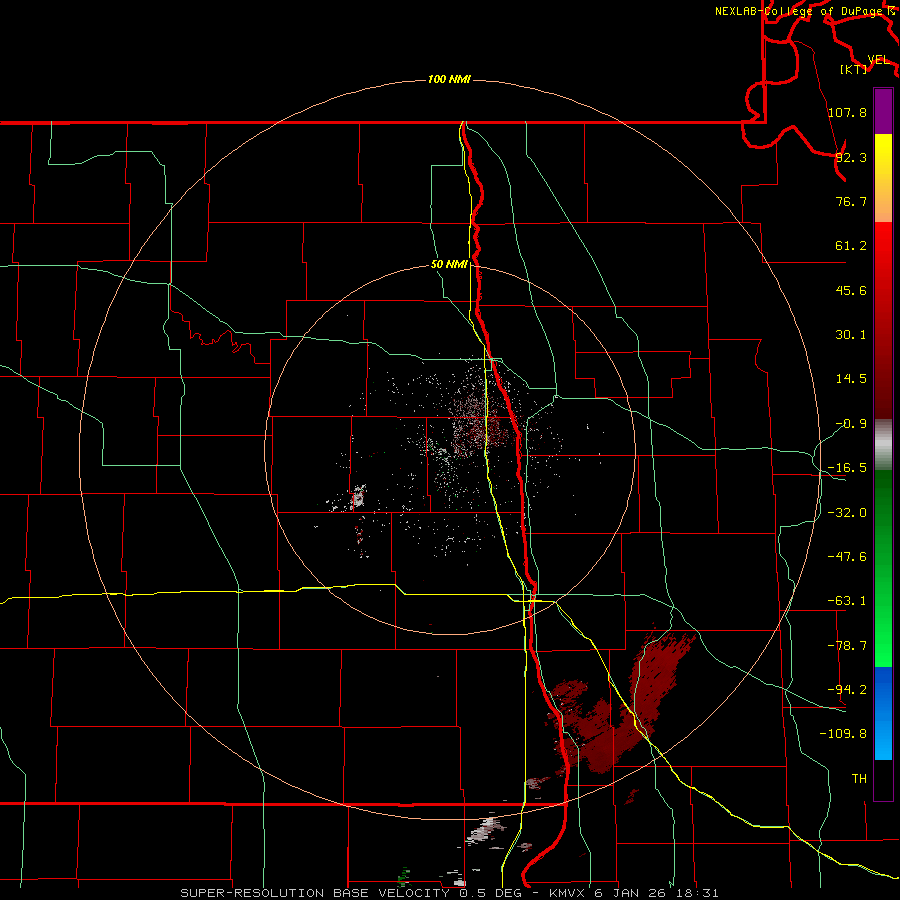The width and height of the screenshot is (900, 900).
Task: Click the -78.7 value on the velocity scale
Action: (x=847, y=646)
